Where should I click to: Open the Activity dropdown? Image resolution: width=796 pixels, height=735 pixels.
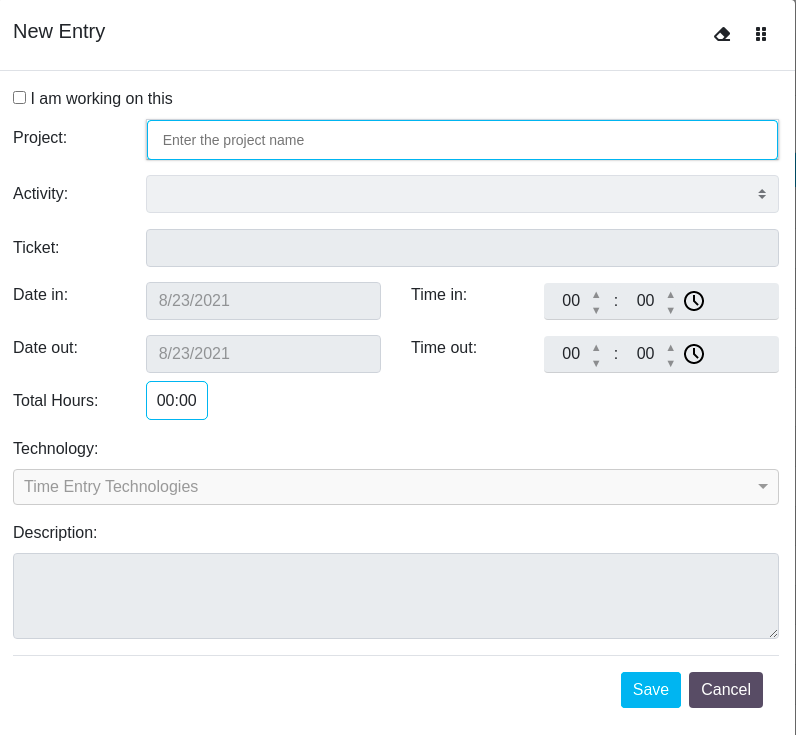pyautogui.click(x=462, y=194)
